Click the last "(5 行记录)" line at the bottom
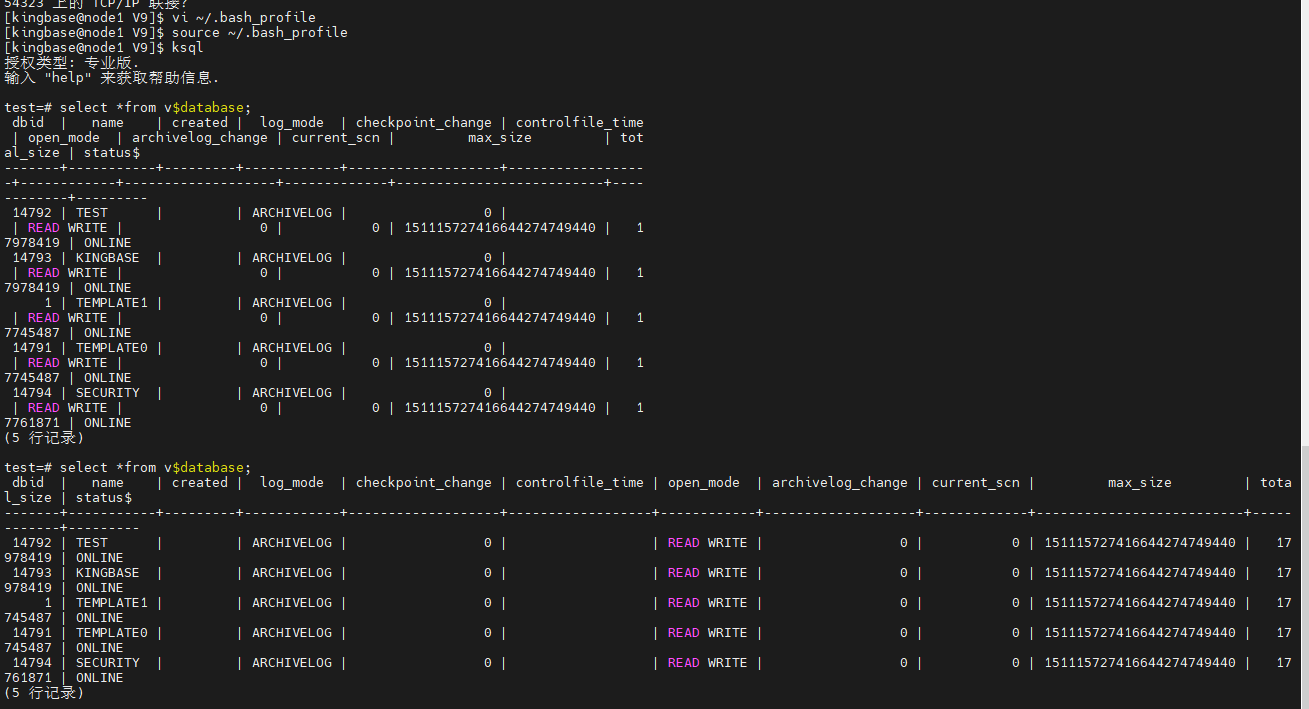This screenshot has width=1309, height=709. coord(44,692)
